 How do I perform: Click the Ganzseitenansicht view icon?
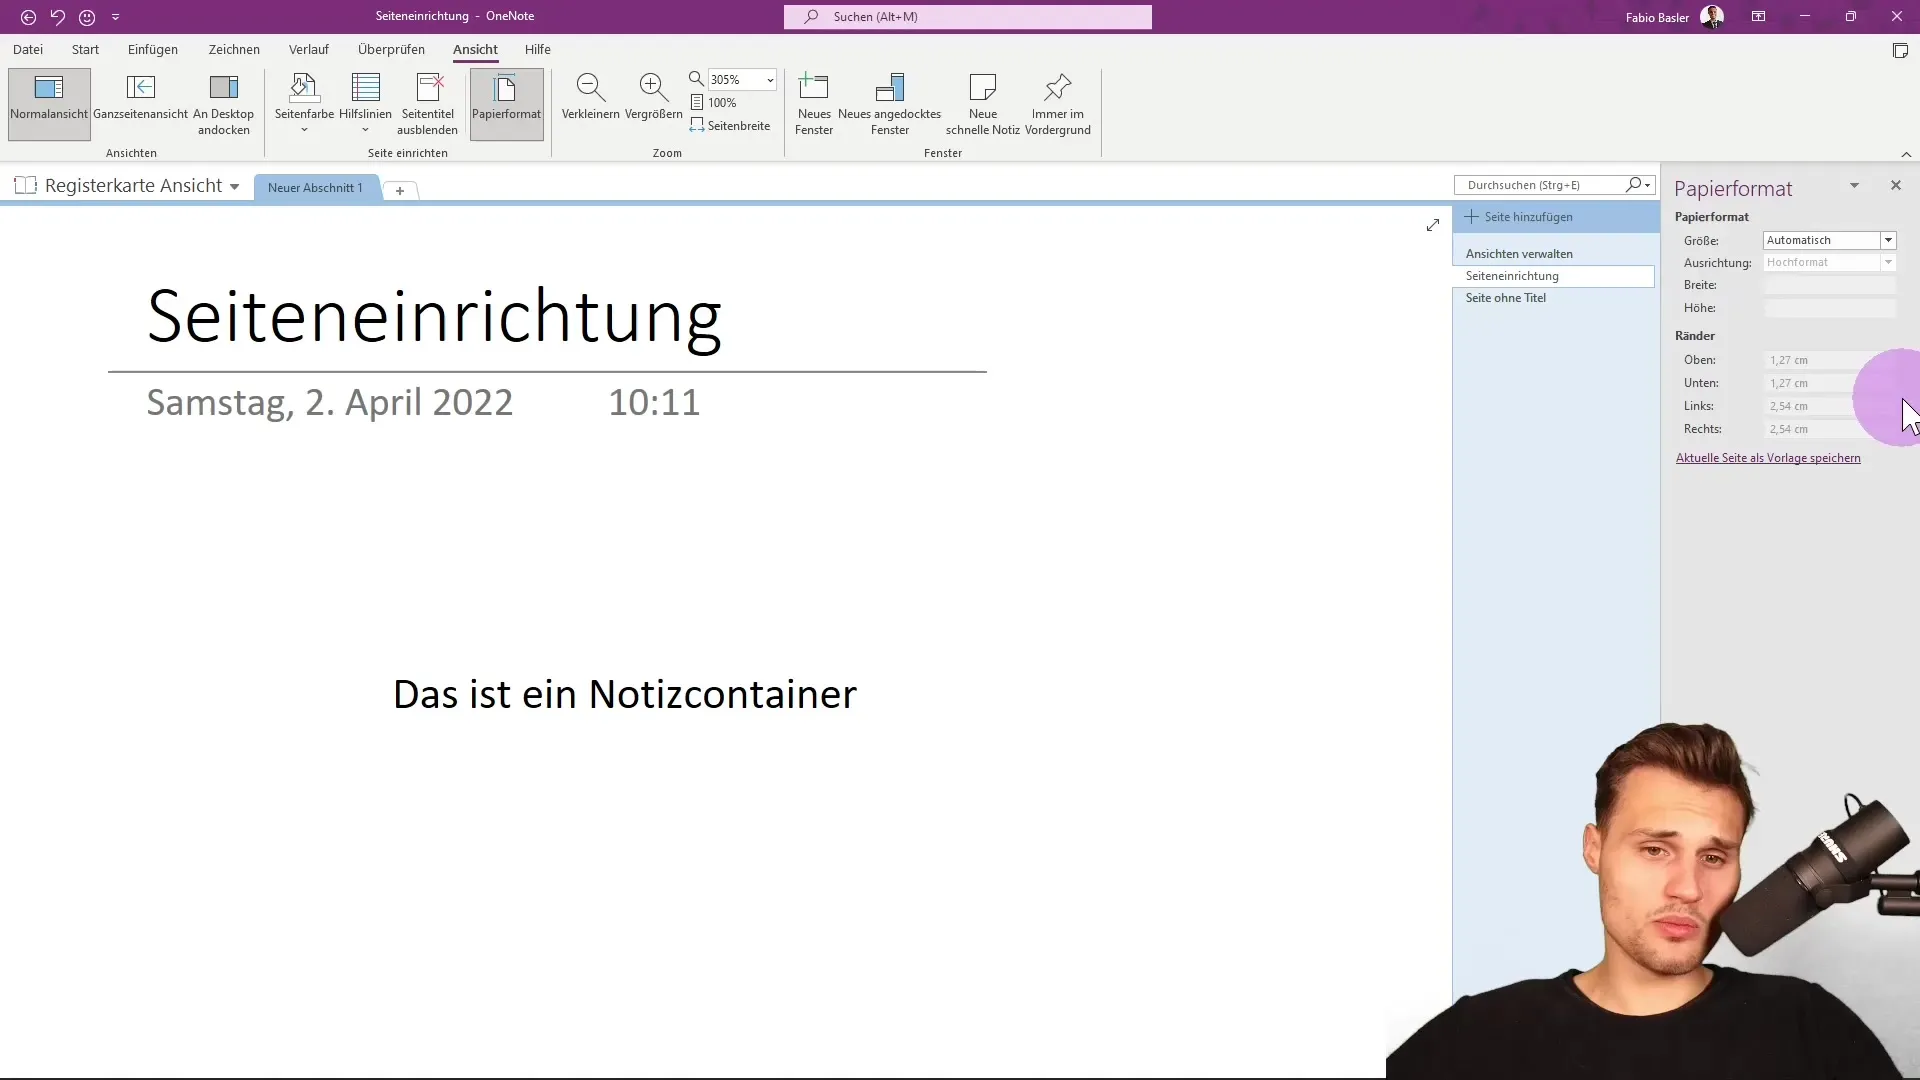click(140, 89)
